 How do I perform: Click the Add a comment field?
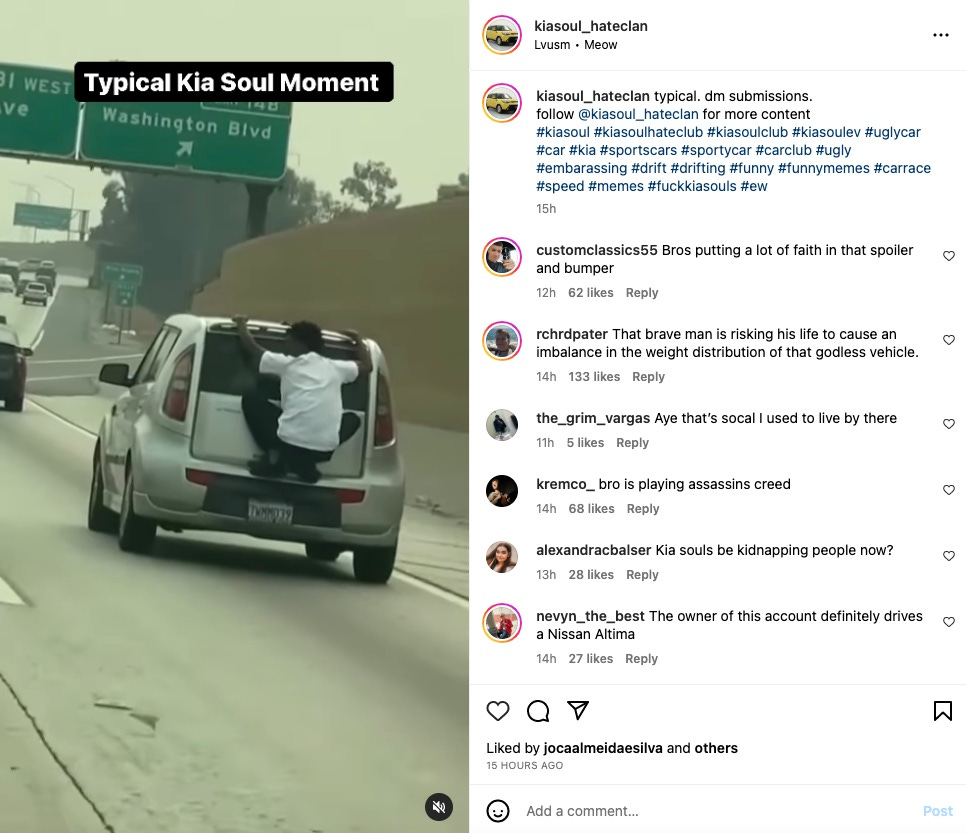tap(718, 811)
